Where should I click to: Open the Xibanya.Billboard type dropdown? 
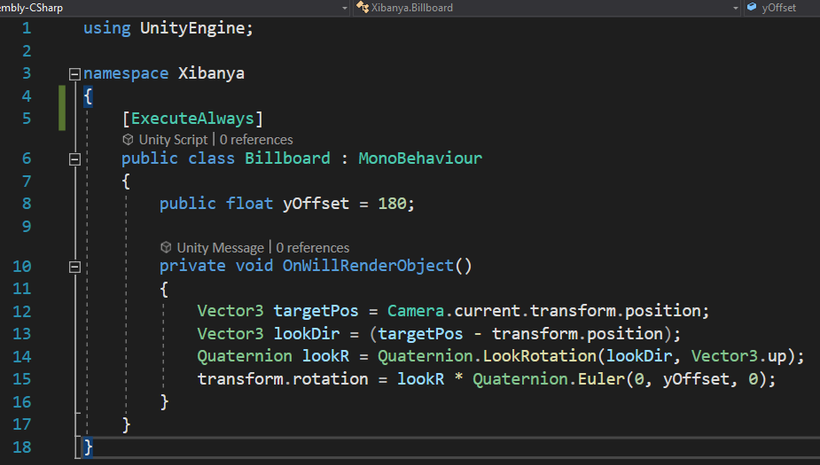pos(547,7)
